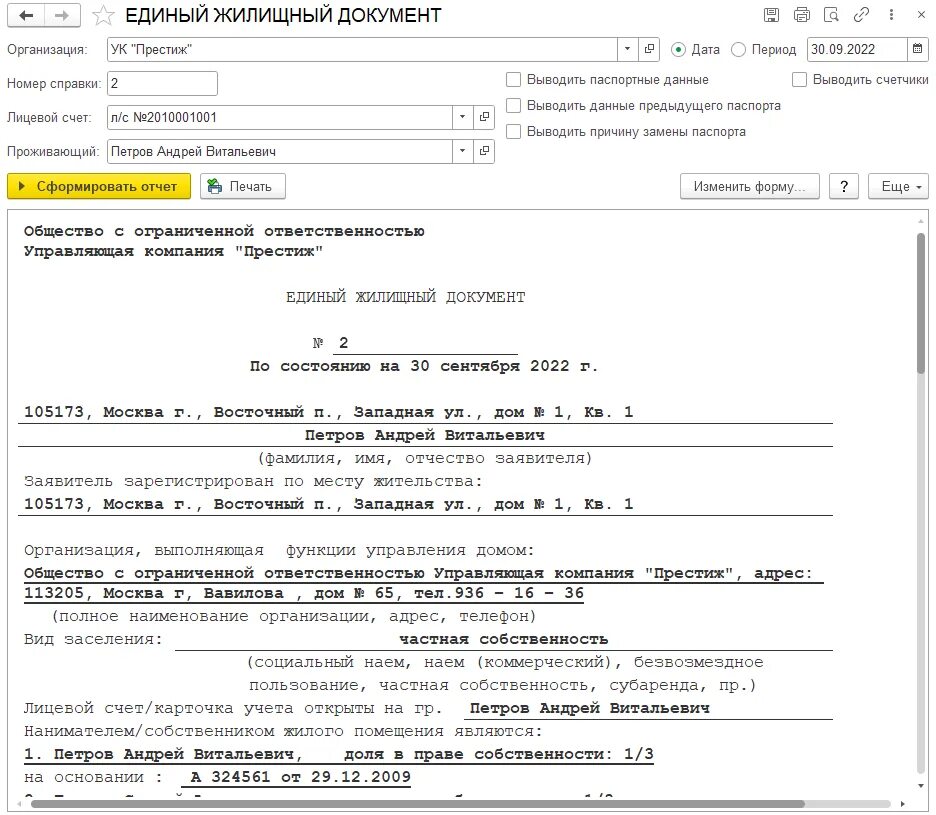The width and height of the screenshot is (936, 815).
Task: Click the report line А 324561 от 29.12.2009
Action: 300,777
